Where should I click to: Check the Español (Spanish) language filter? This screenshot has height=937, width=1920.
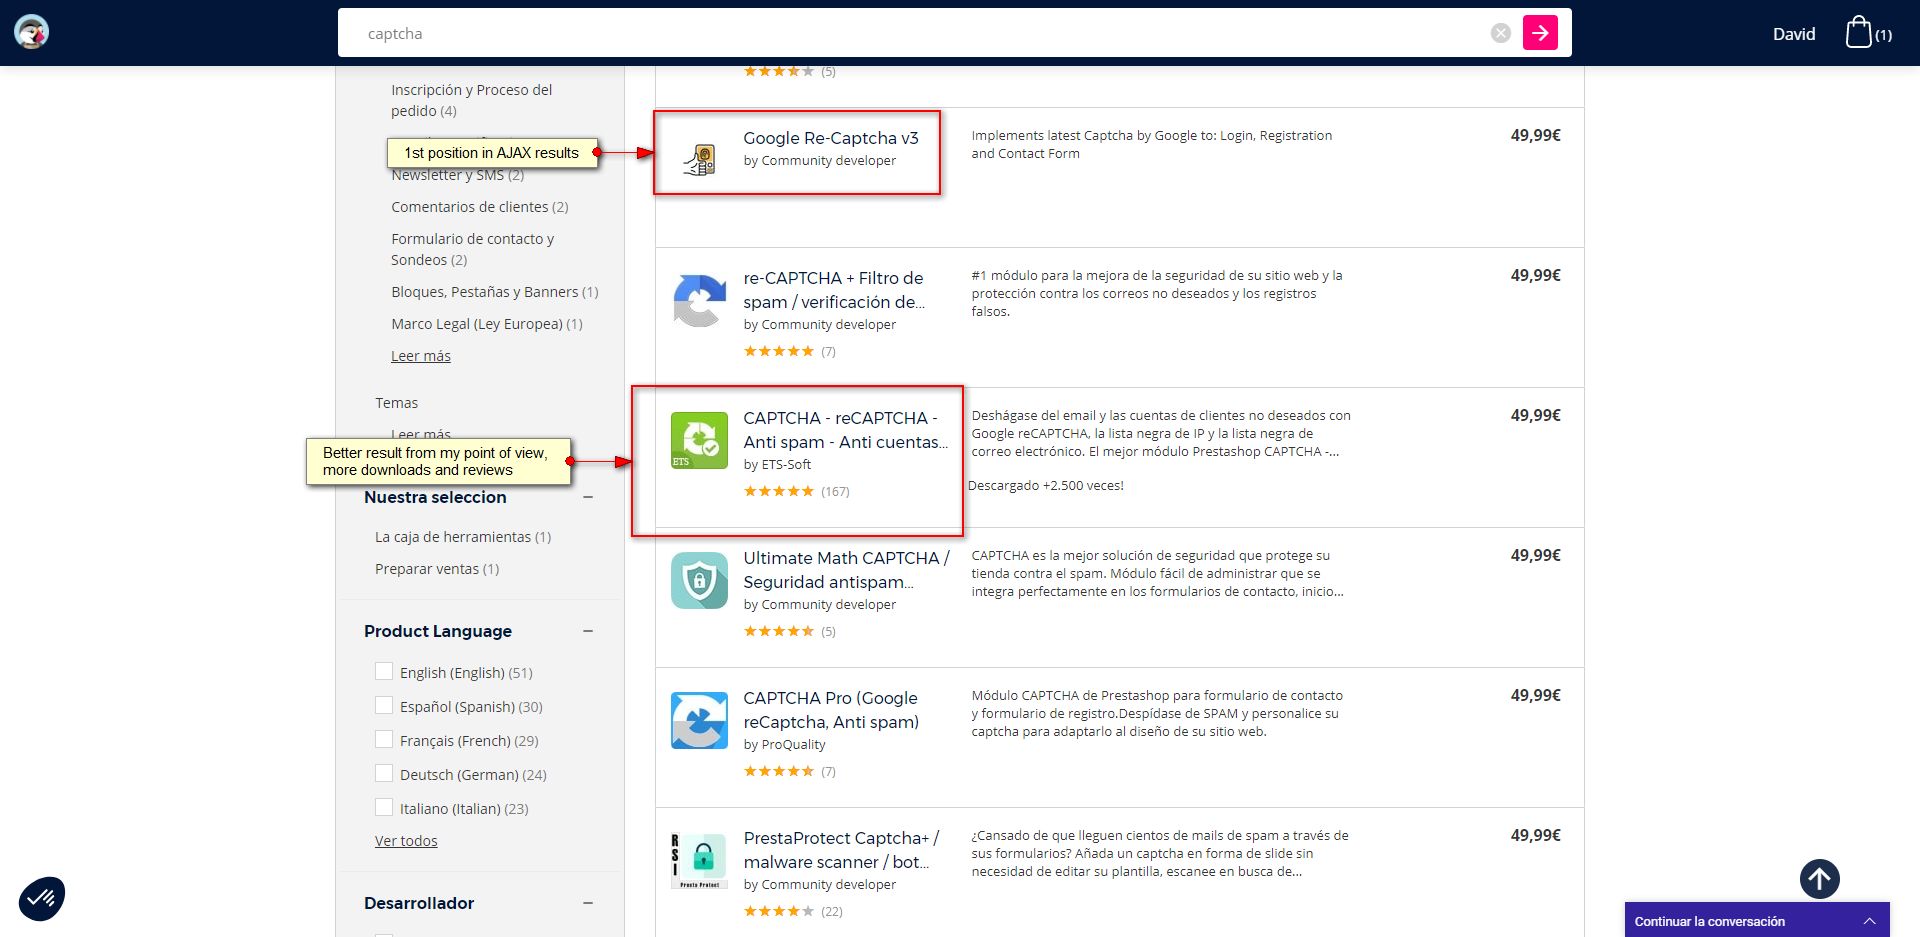(x=384, y=705)
